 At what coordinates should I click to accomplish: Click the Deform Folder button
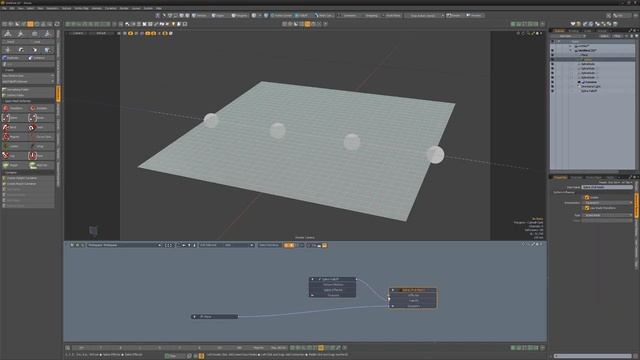click(28, 95)
